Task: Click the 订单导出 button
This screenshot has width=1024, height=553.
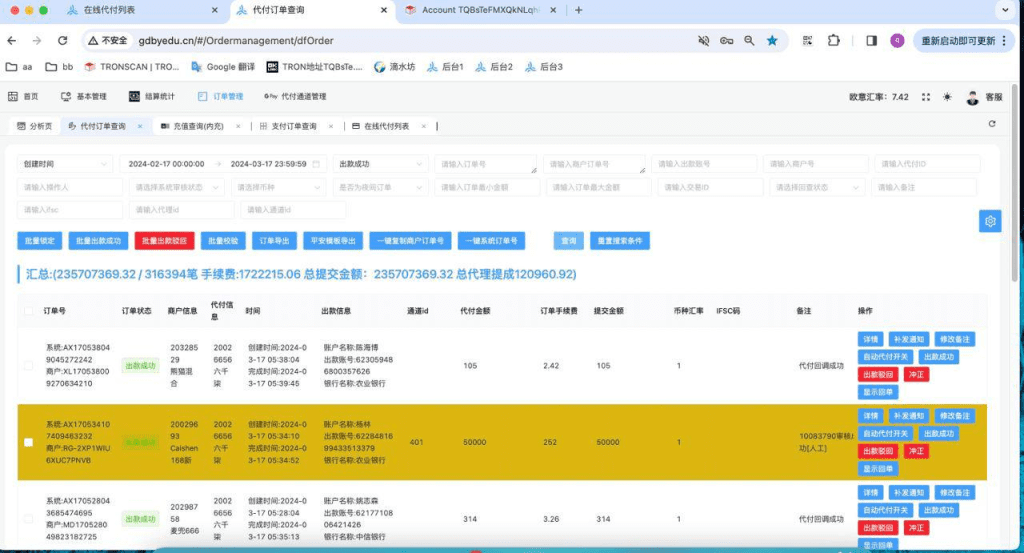Action: (x=274, y=241)
